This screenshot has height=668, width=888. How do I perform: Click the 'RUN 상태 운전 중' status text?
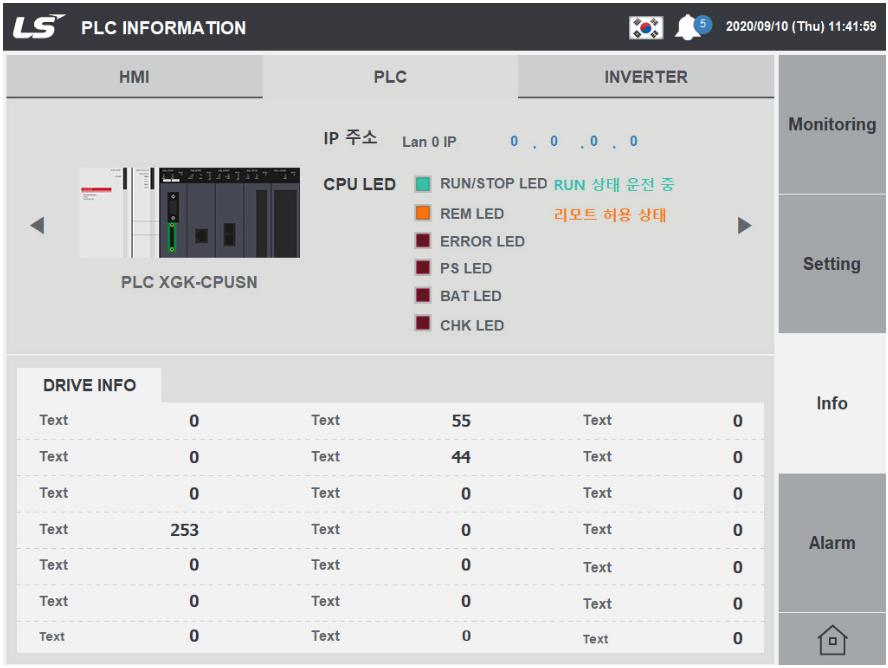(614, 185)
